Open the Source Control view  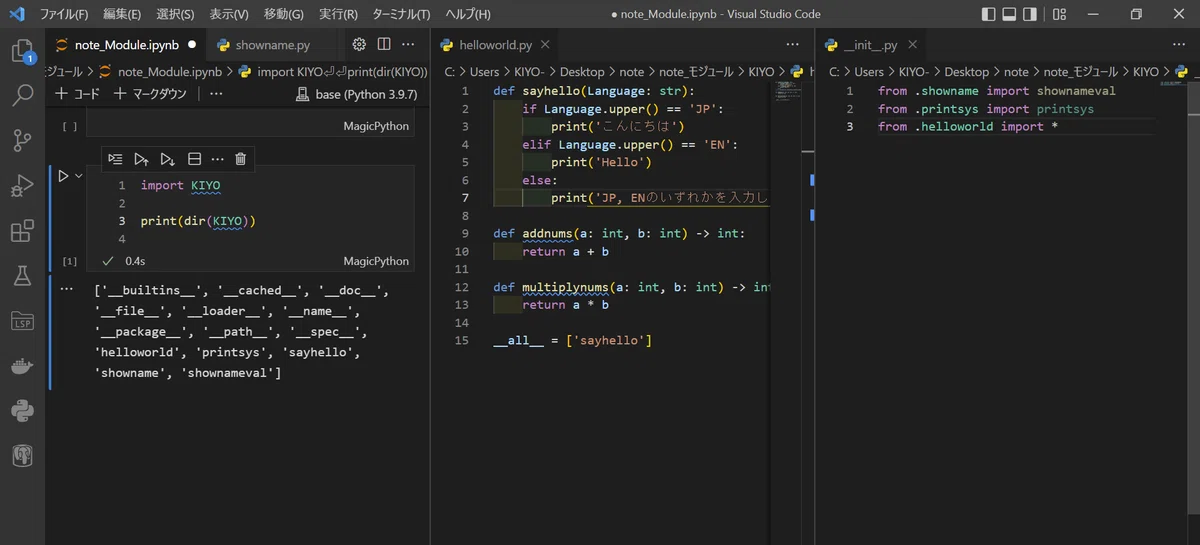tap(22, 141)
